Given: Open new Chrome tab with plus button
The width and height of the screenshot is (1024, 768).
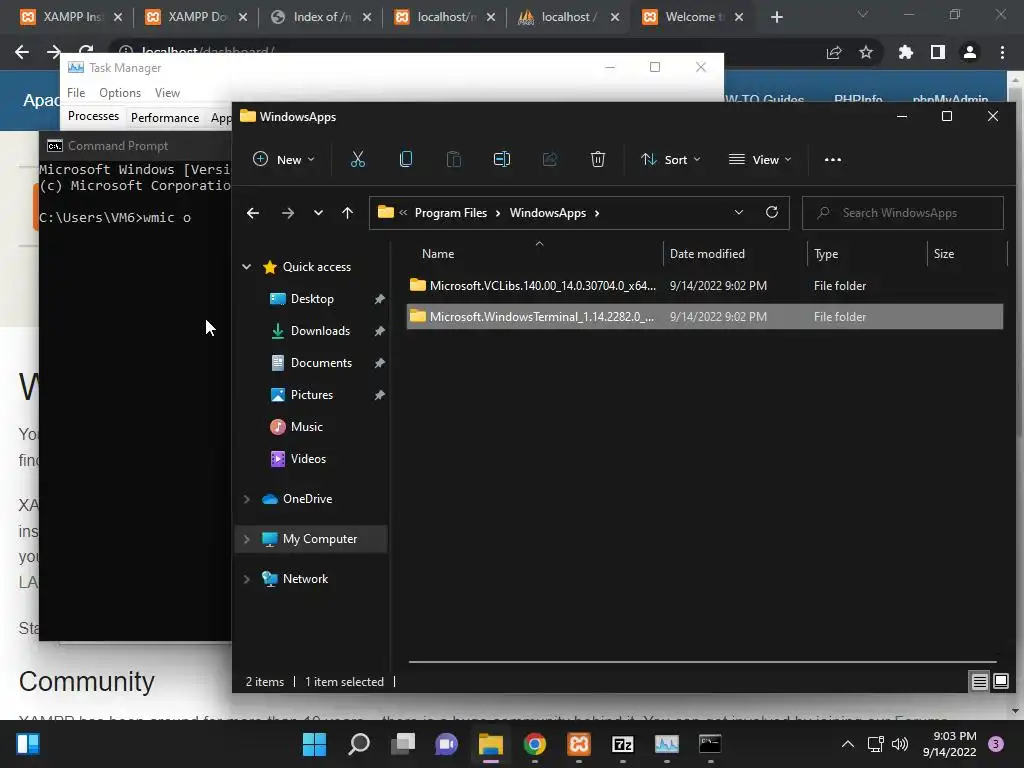Looking at the screenshot, I should 776,17.
